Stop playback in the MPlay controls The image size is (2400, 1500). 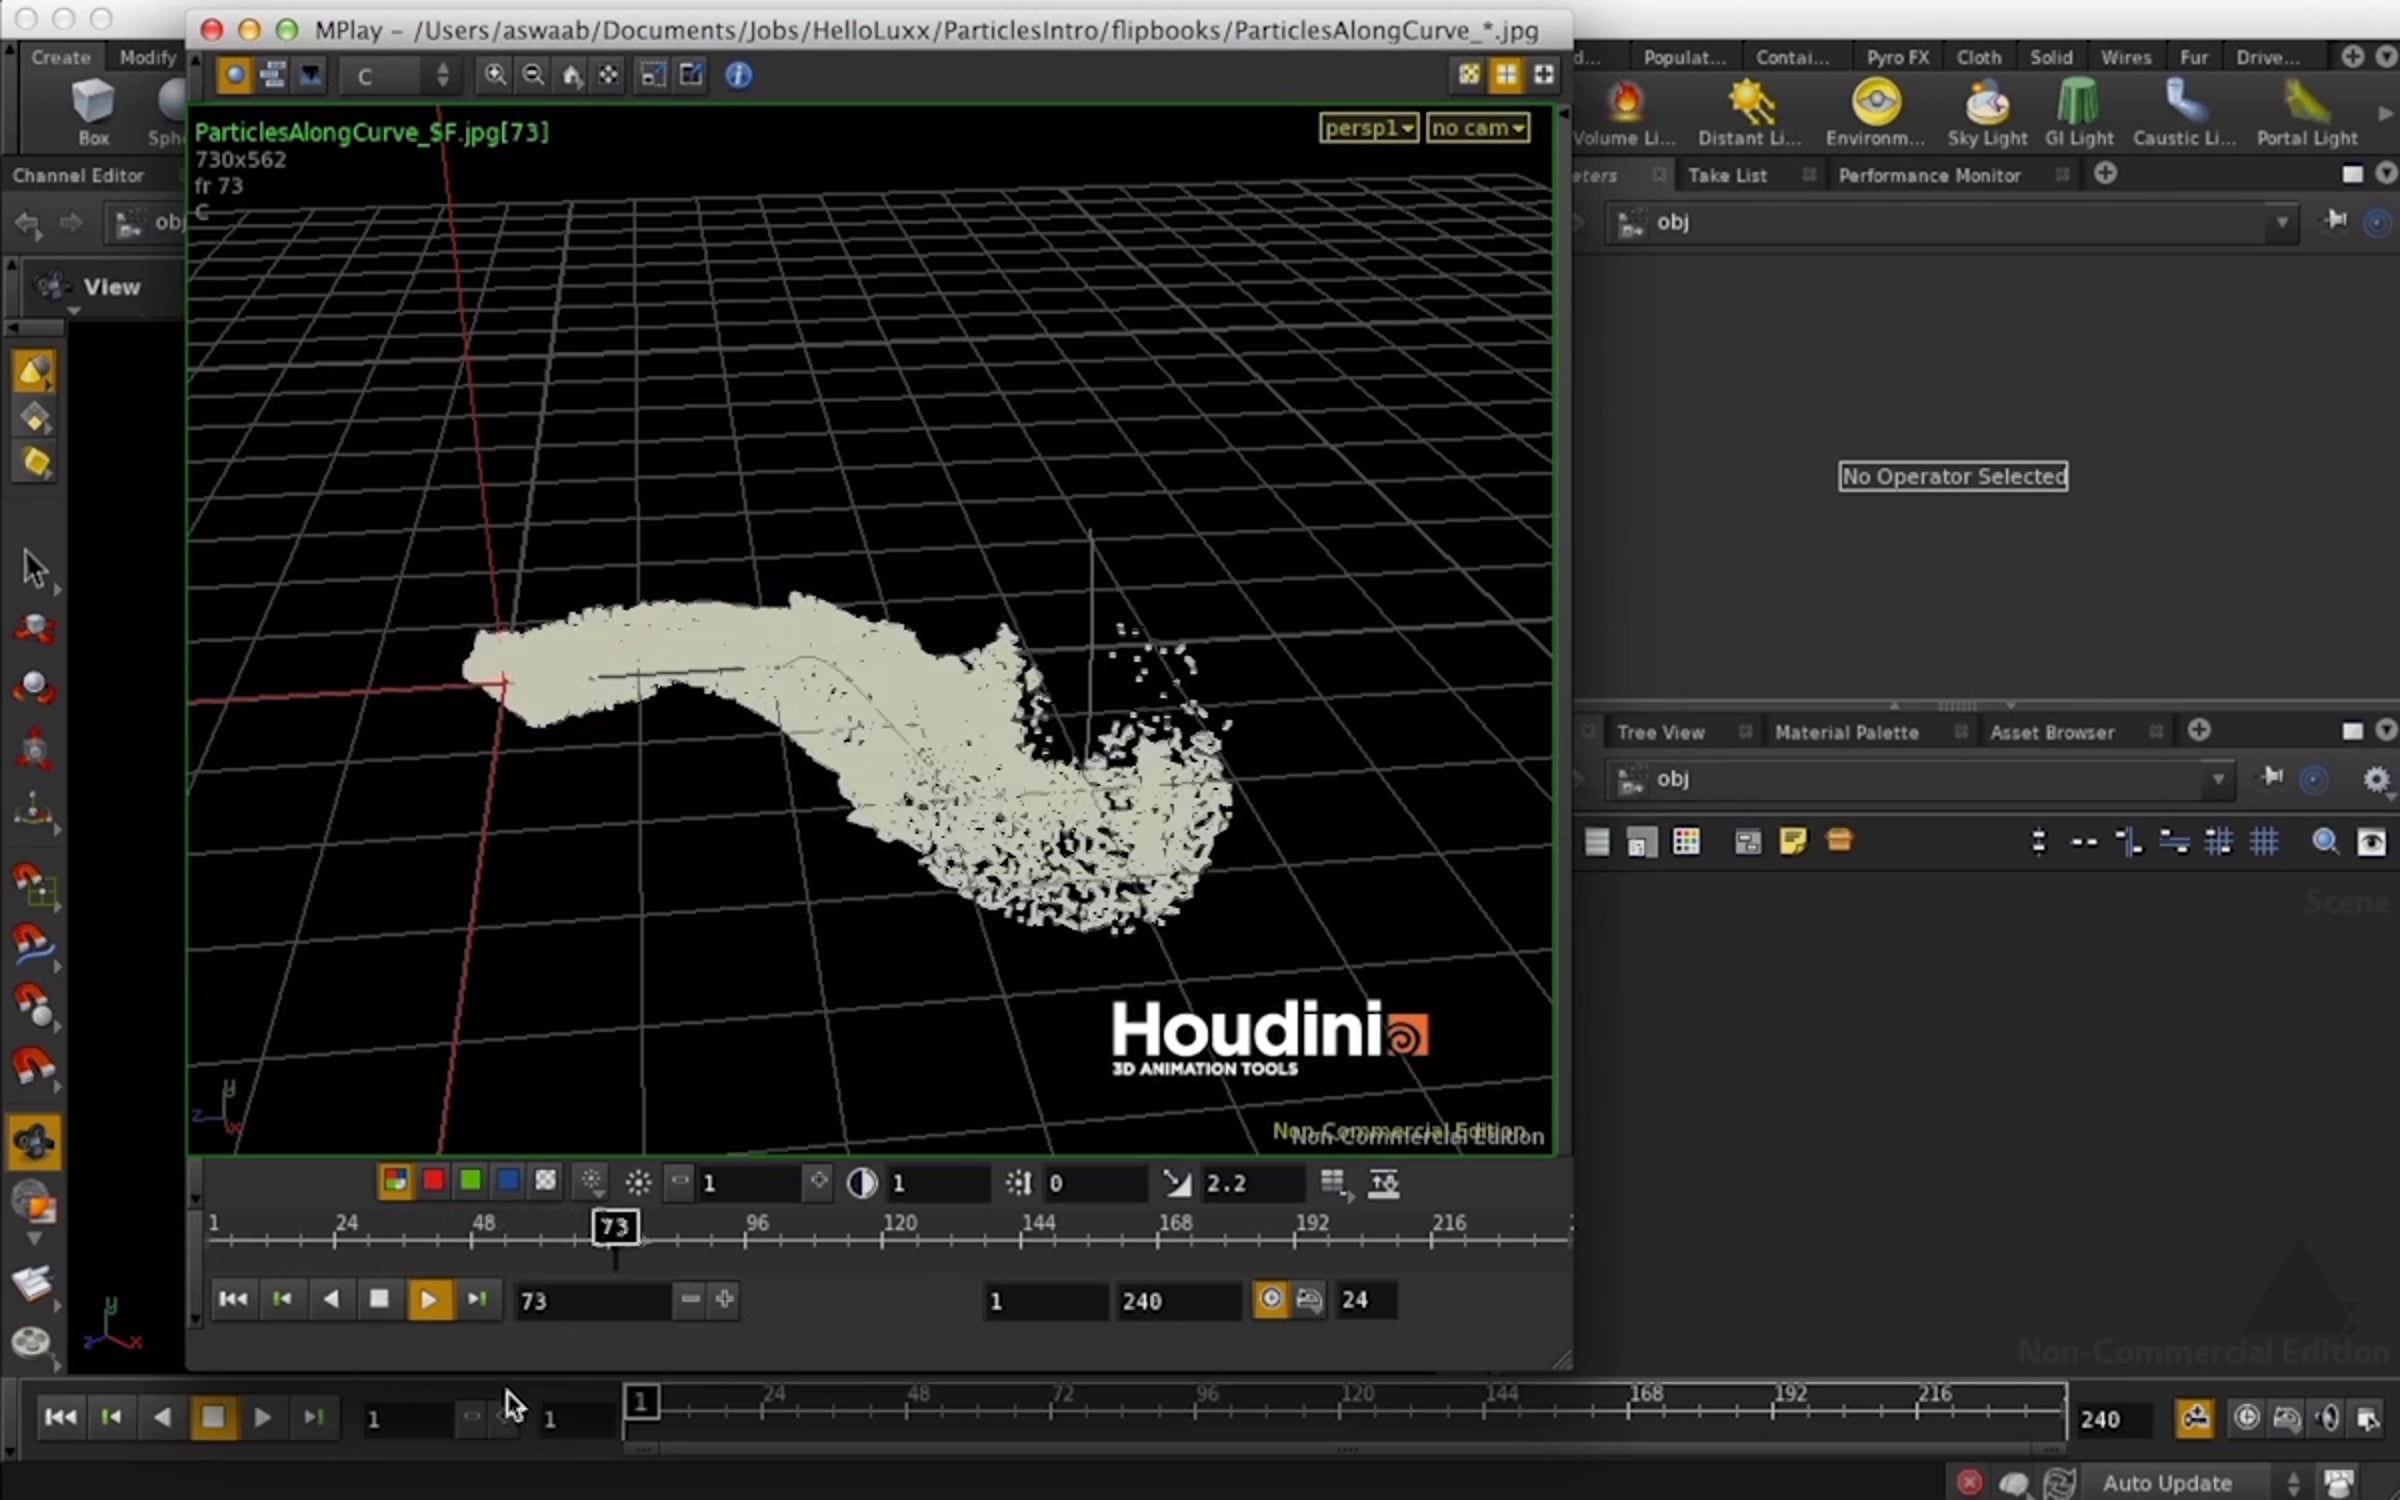coord(379,1299)
